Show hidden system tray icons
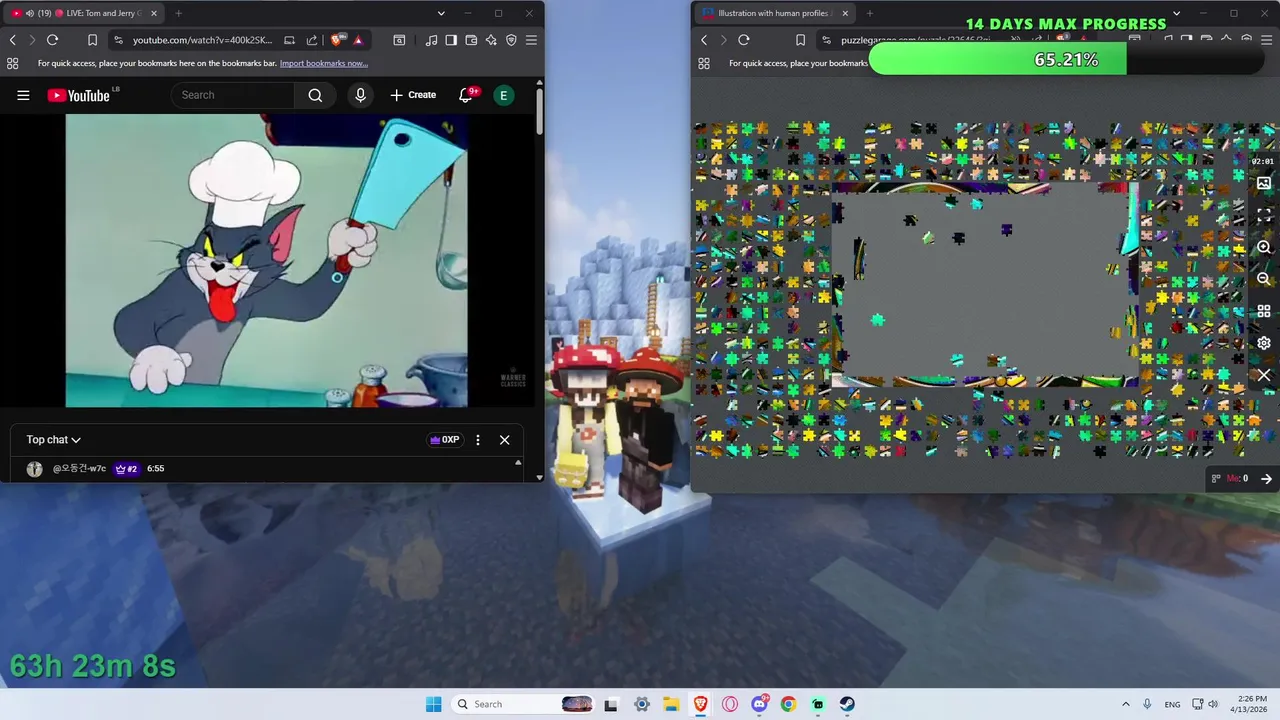 tap(1125, 704)
